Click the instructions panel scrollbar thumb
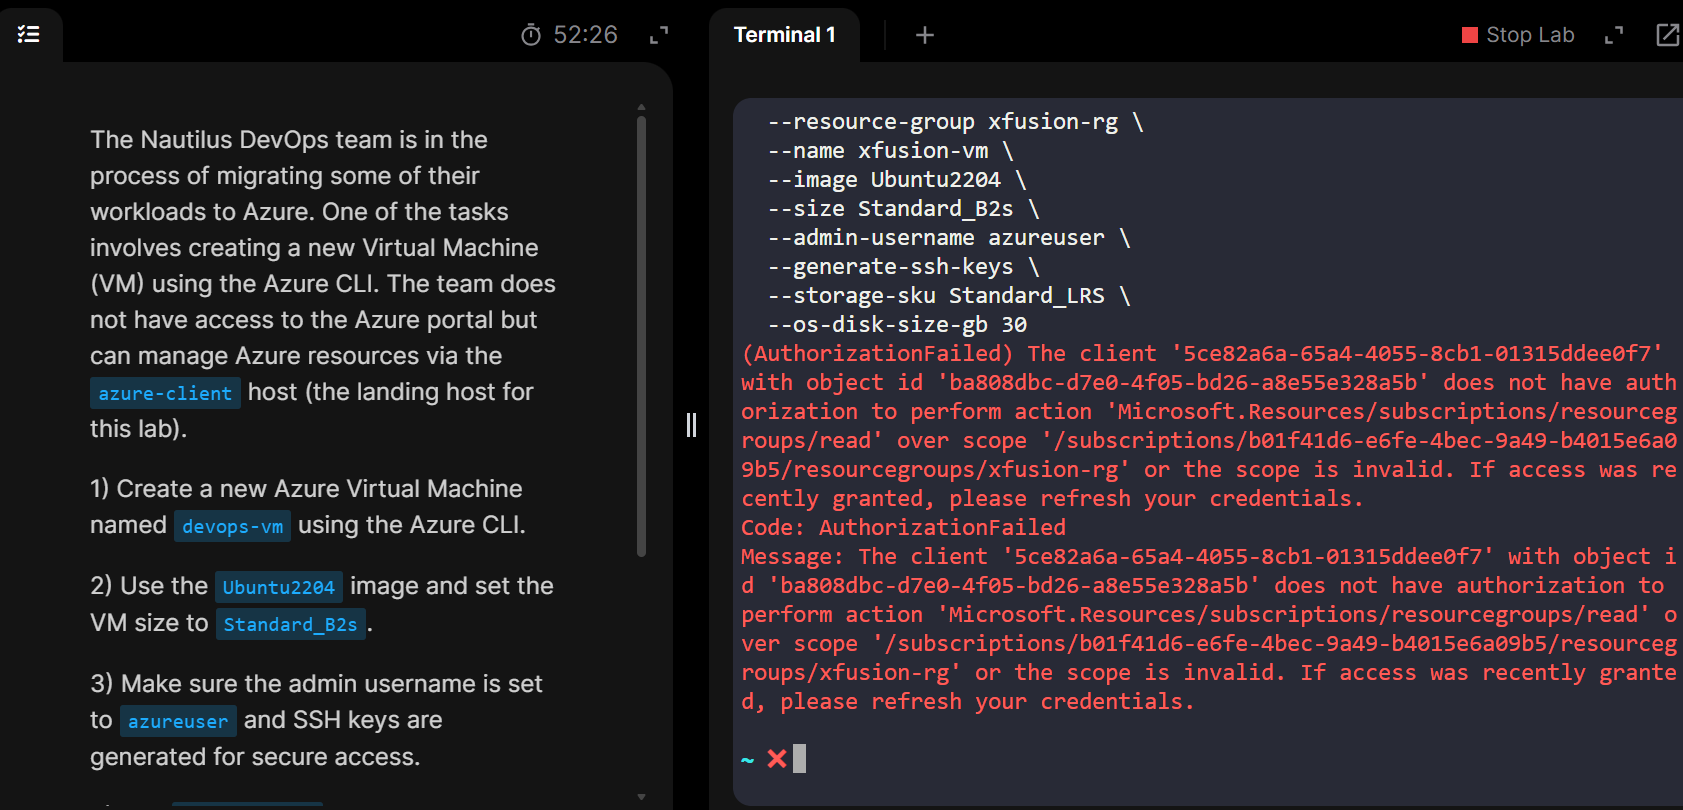1683x810 pixels. coord(641,335)
